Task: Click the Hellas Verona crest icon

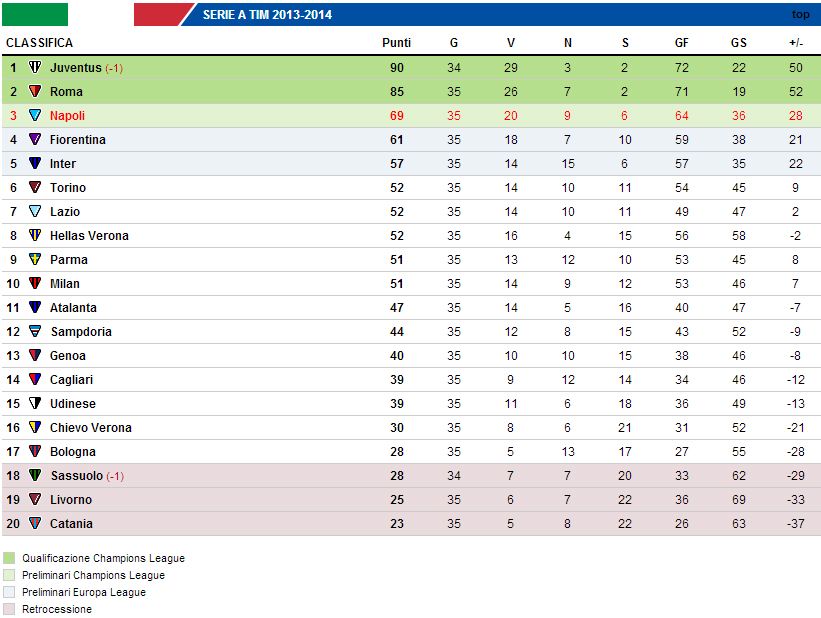Action: point(35,235)
